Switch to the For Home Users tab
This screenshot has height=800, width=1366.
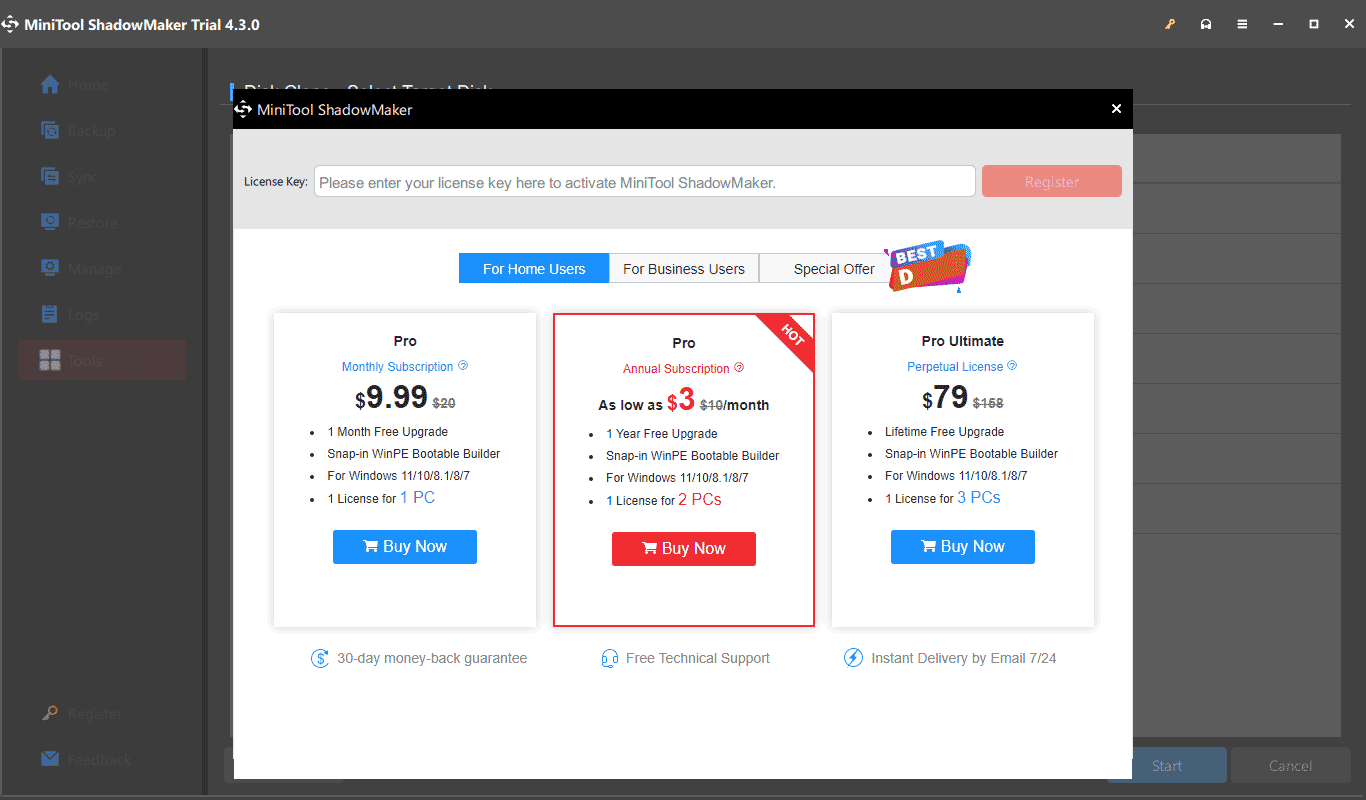[x=534, y=268]
